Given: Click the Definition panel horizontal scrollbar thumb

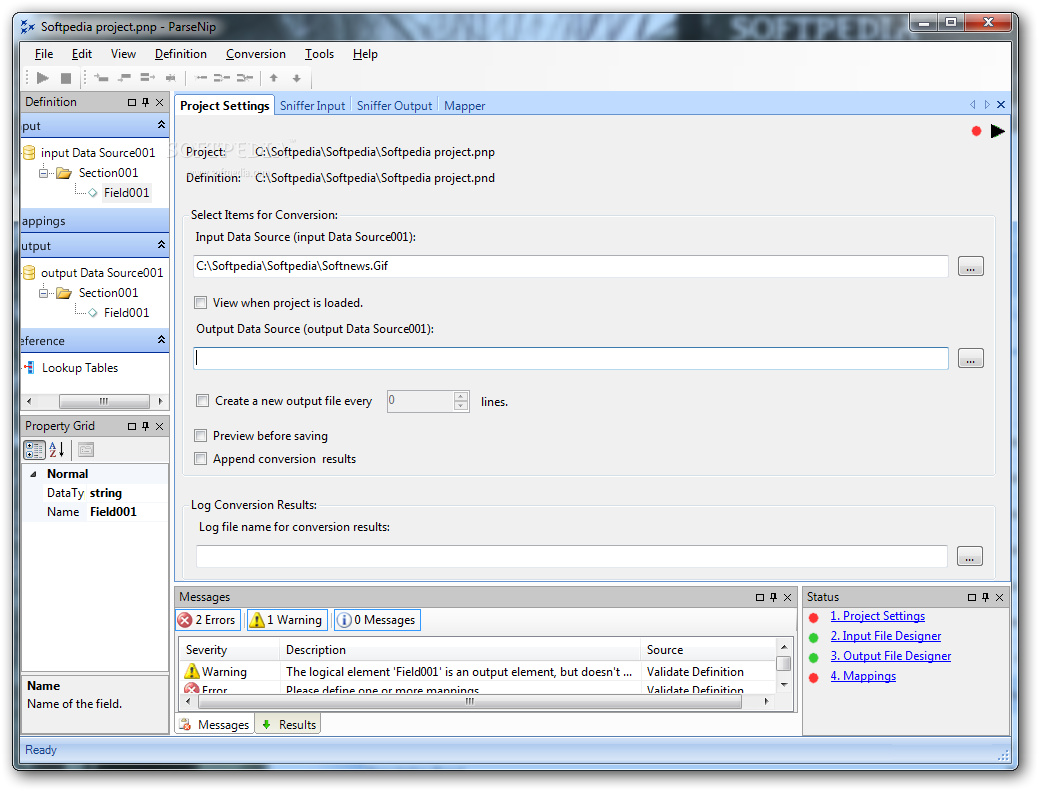Looking at the screenshot, I should click(104, 401).
